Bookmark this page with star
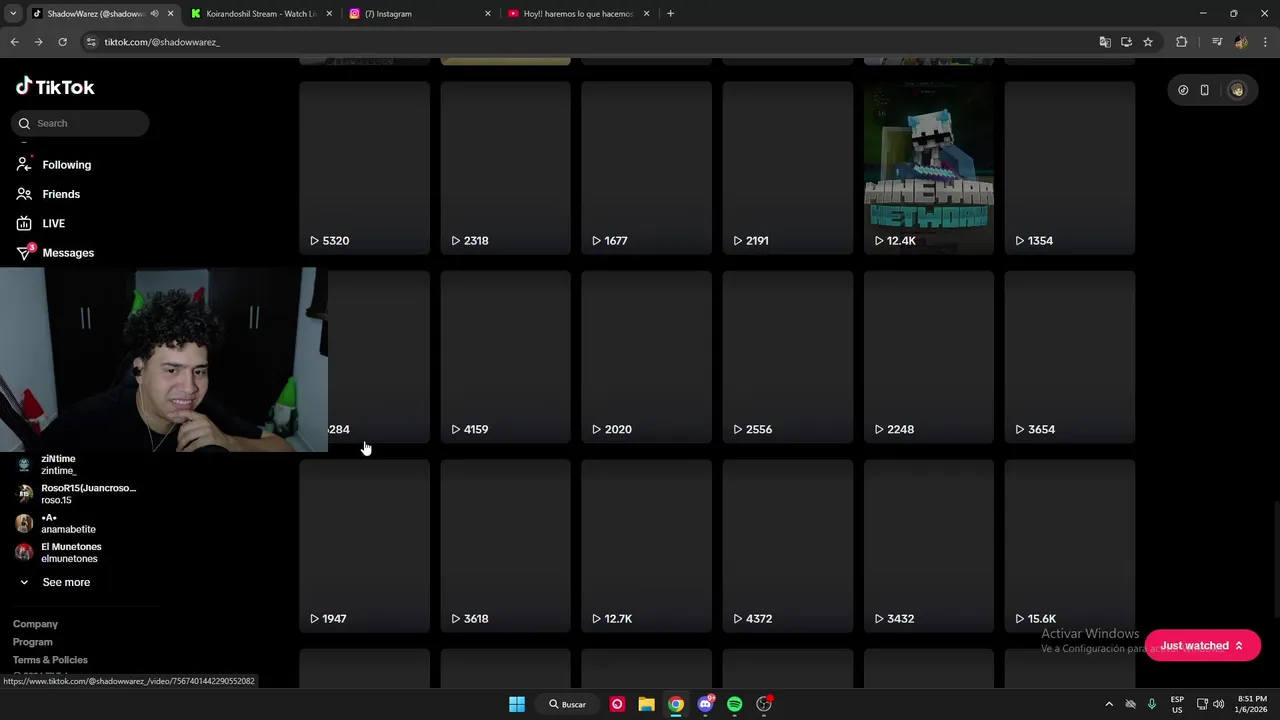 [1148, 42]
